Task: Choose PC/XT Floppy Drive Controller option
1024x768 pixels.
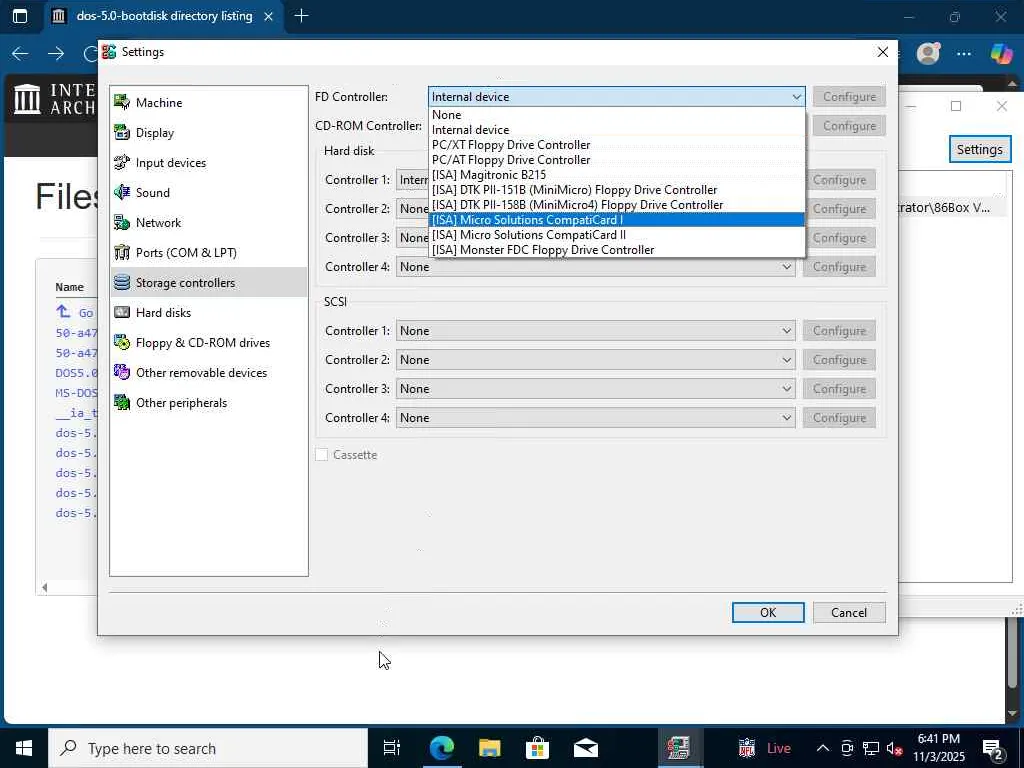Action: pyautogui.click(x=616, y=144)
